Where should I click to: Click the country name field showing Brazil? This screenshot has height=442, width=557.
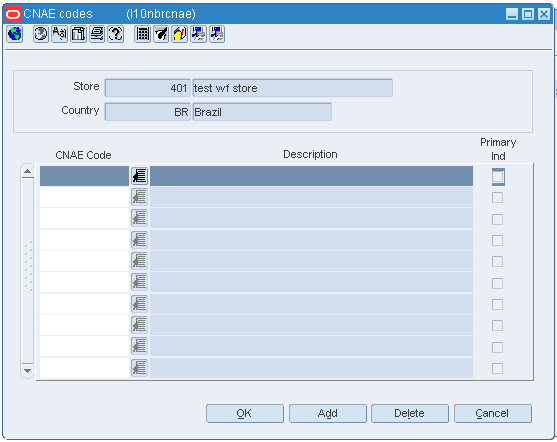(x=262, y=112)
